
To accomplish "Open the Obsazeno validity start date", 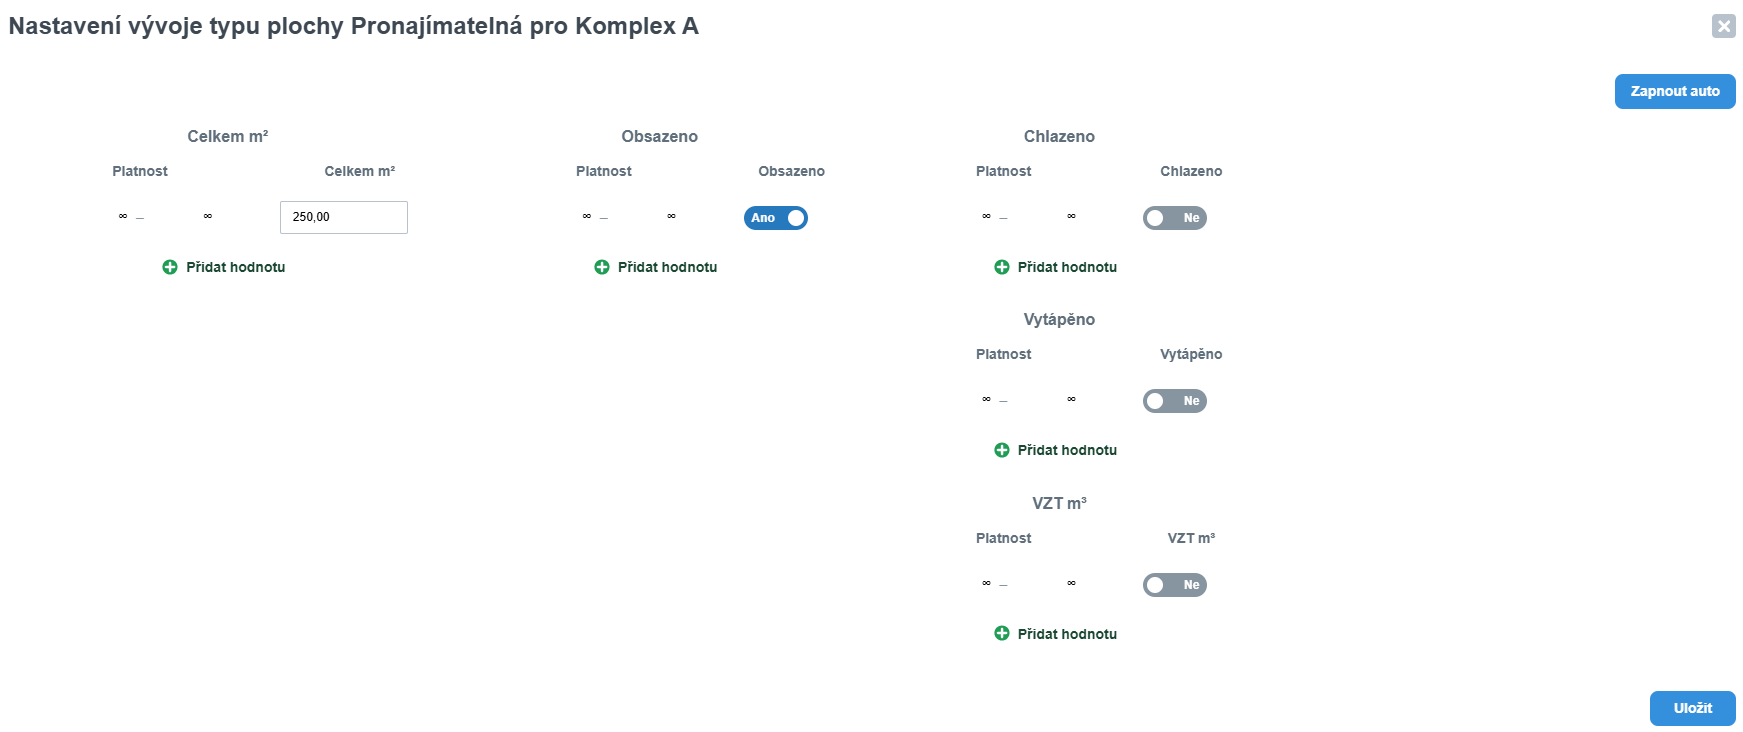I will pos(587,216).
